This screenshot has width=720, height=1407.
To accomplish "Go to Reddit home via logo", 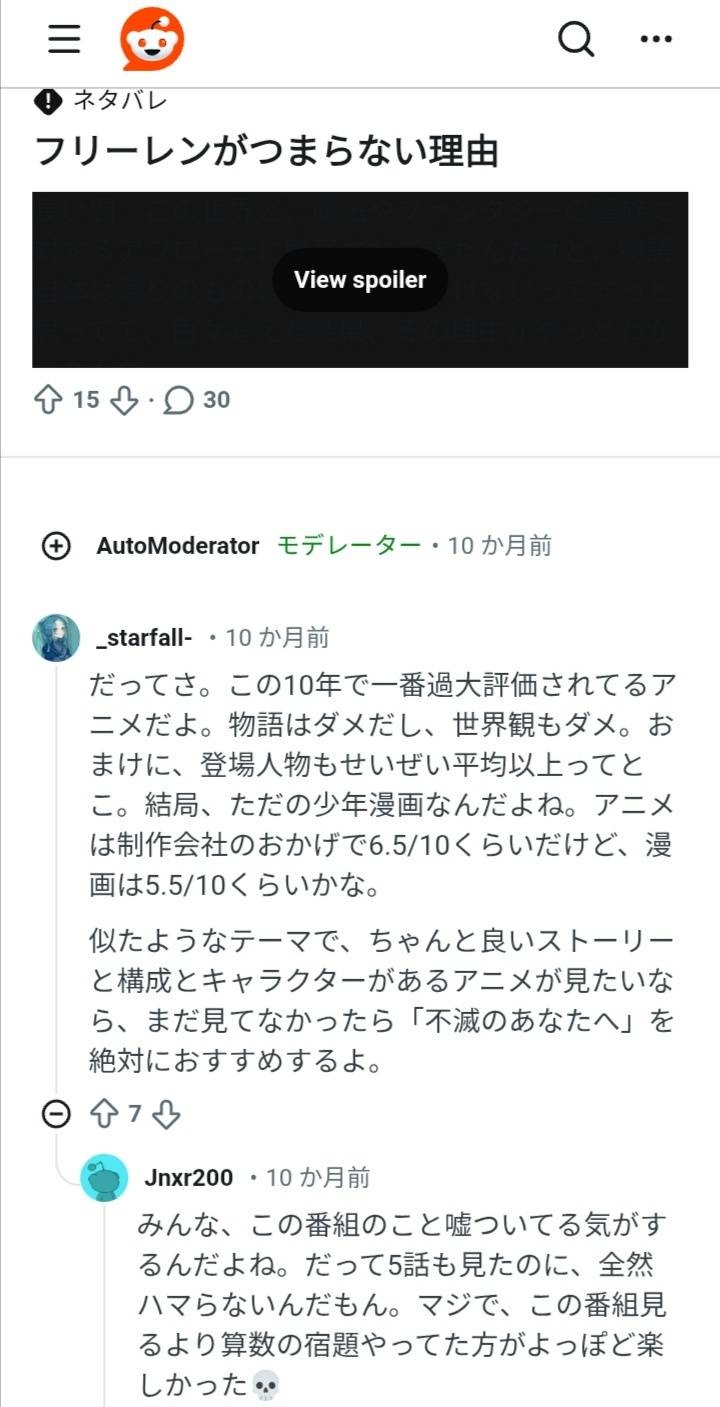I will [x=152, y=39].
